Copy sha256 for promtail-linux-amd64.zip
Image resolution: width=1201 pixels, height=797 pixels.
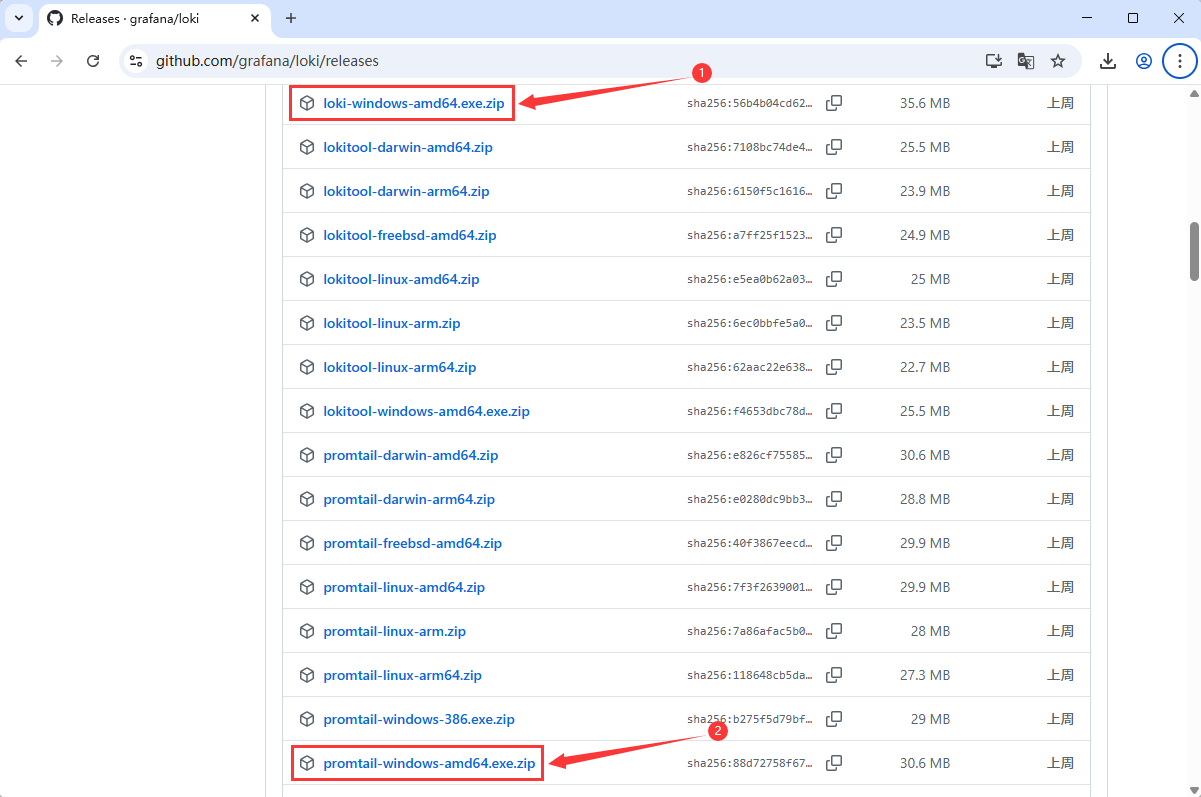pos(834,587)
